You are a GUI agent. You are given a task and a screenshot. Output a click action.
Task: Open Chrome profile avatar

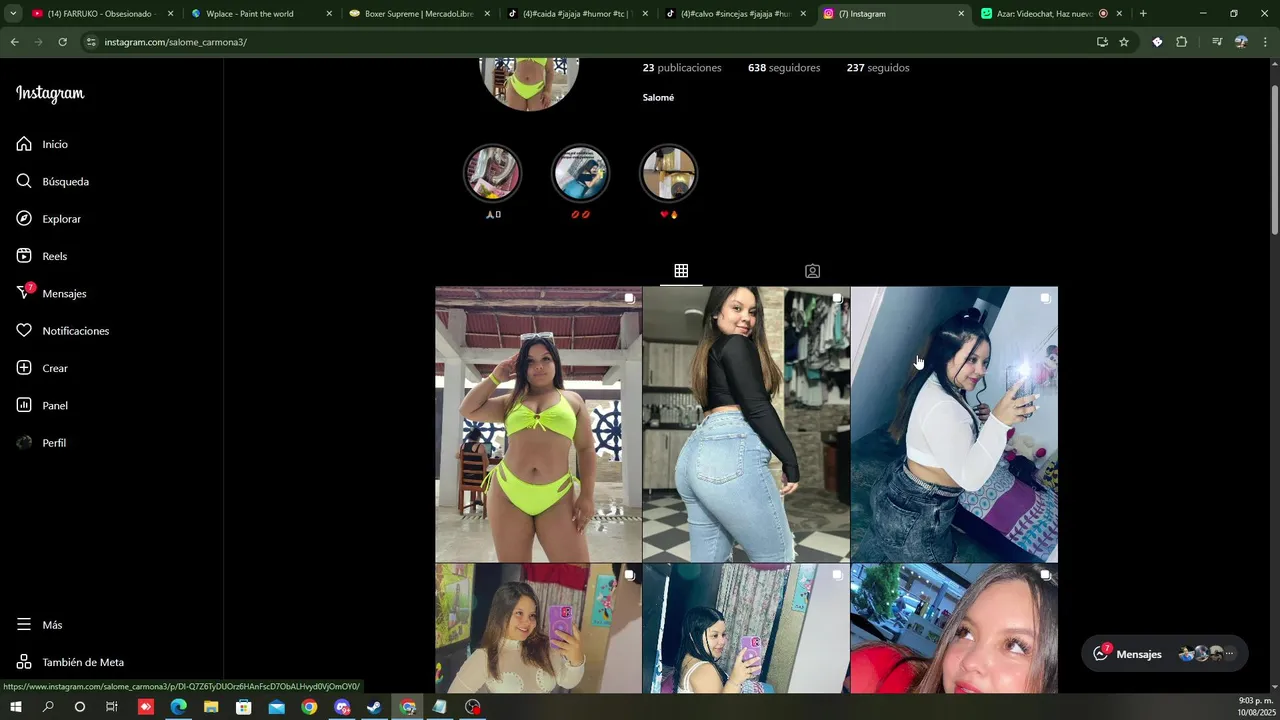click(x=1241, y=42)
